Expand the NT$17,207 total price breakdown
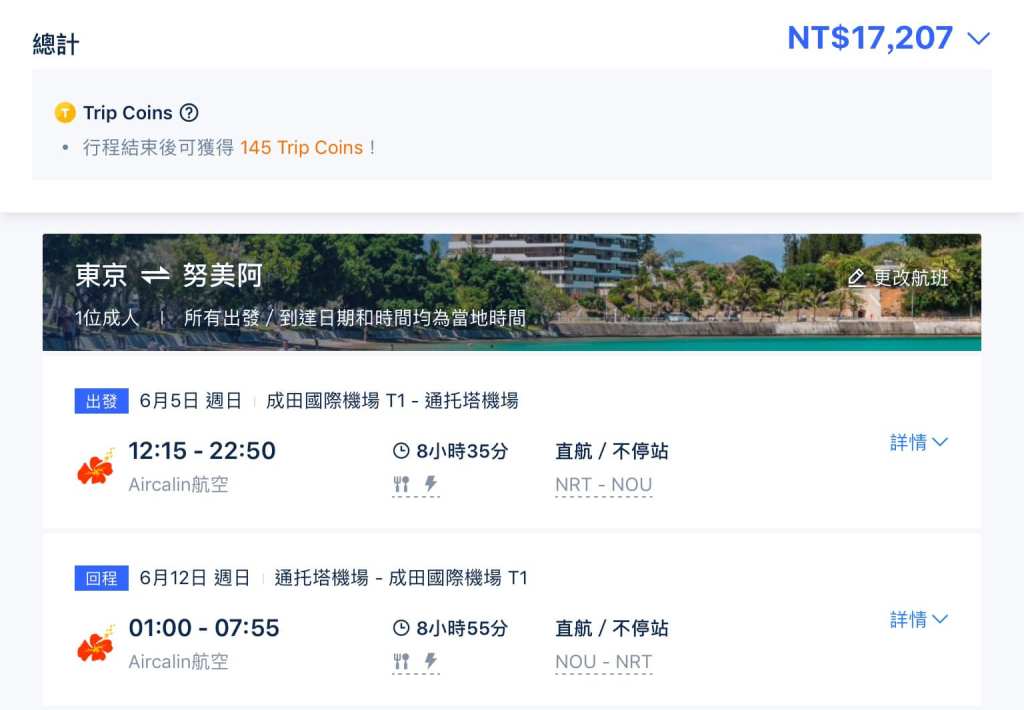 pyautogui.click(x=978, y=39)
